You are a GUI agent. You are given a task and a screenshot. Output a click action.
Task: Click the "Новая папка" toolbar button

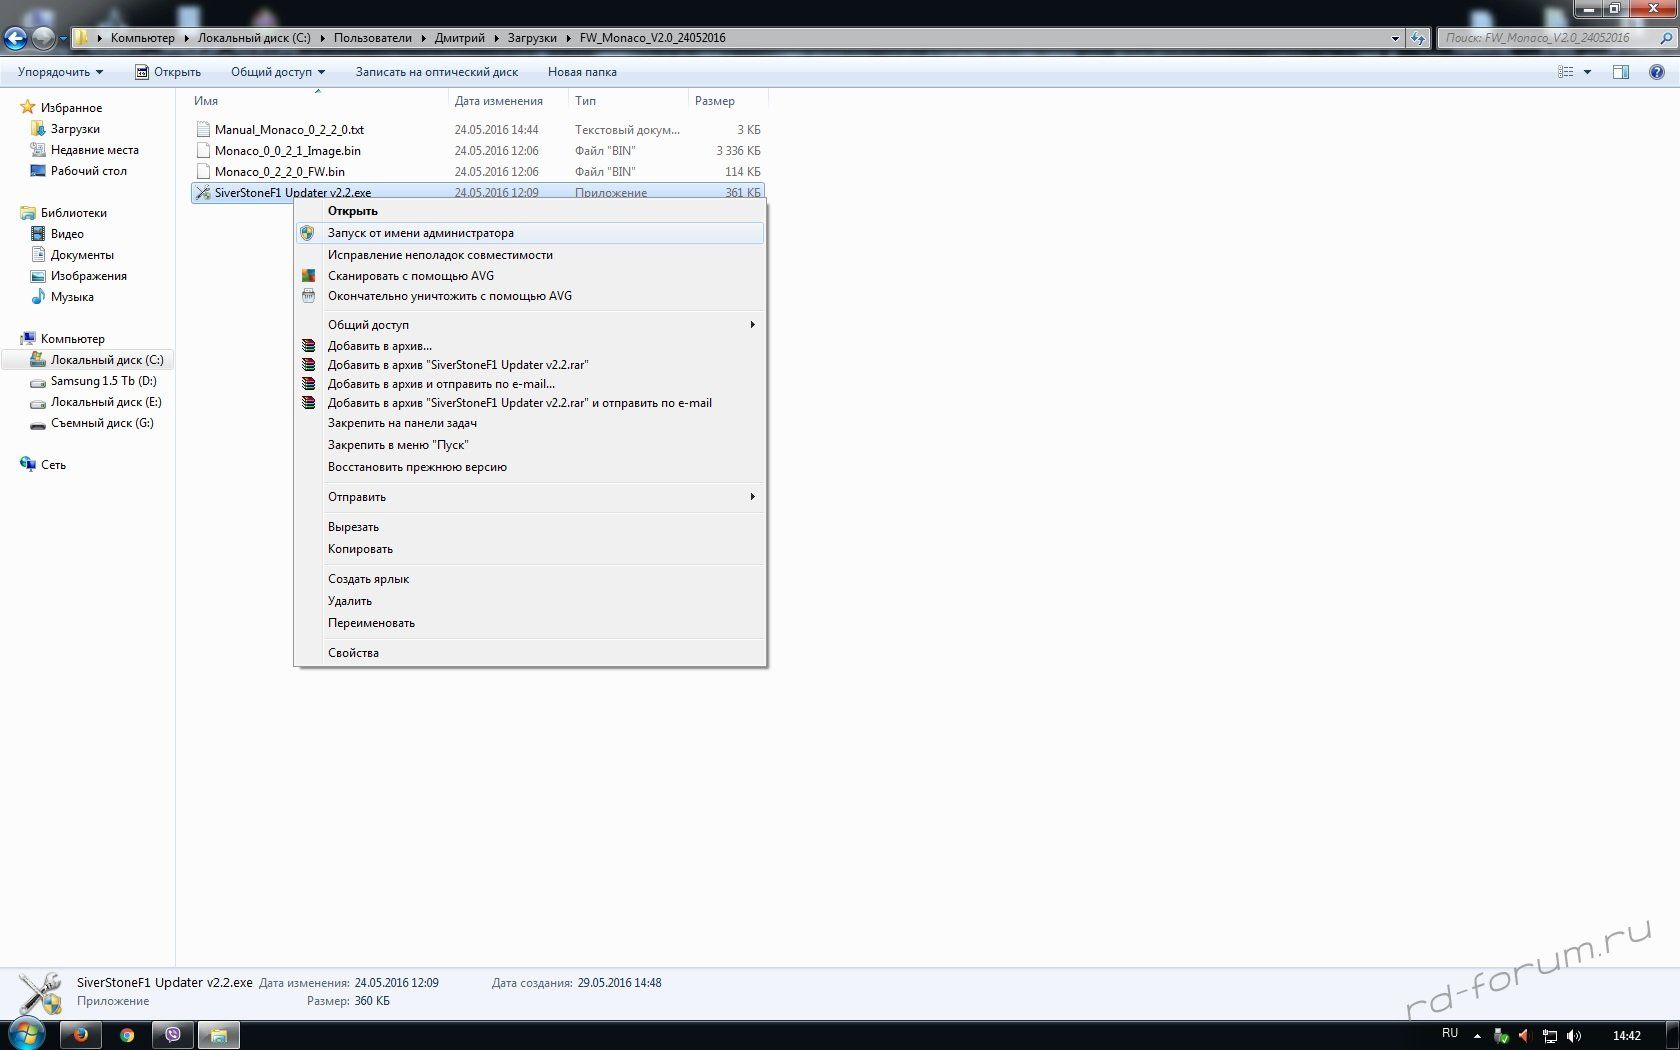[x=581, y=72]
